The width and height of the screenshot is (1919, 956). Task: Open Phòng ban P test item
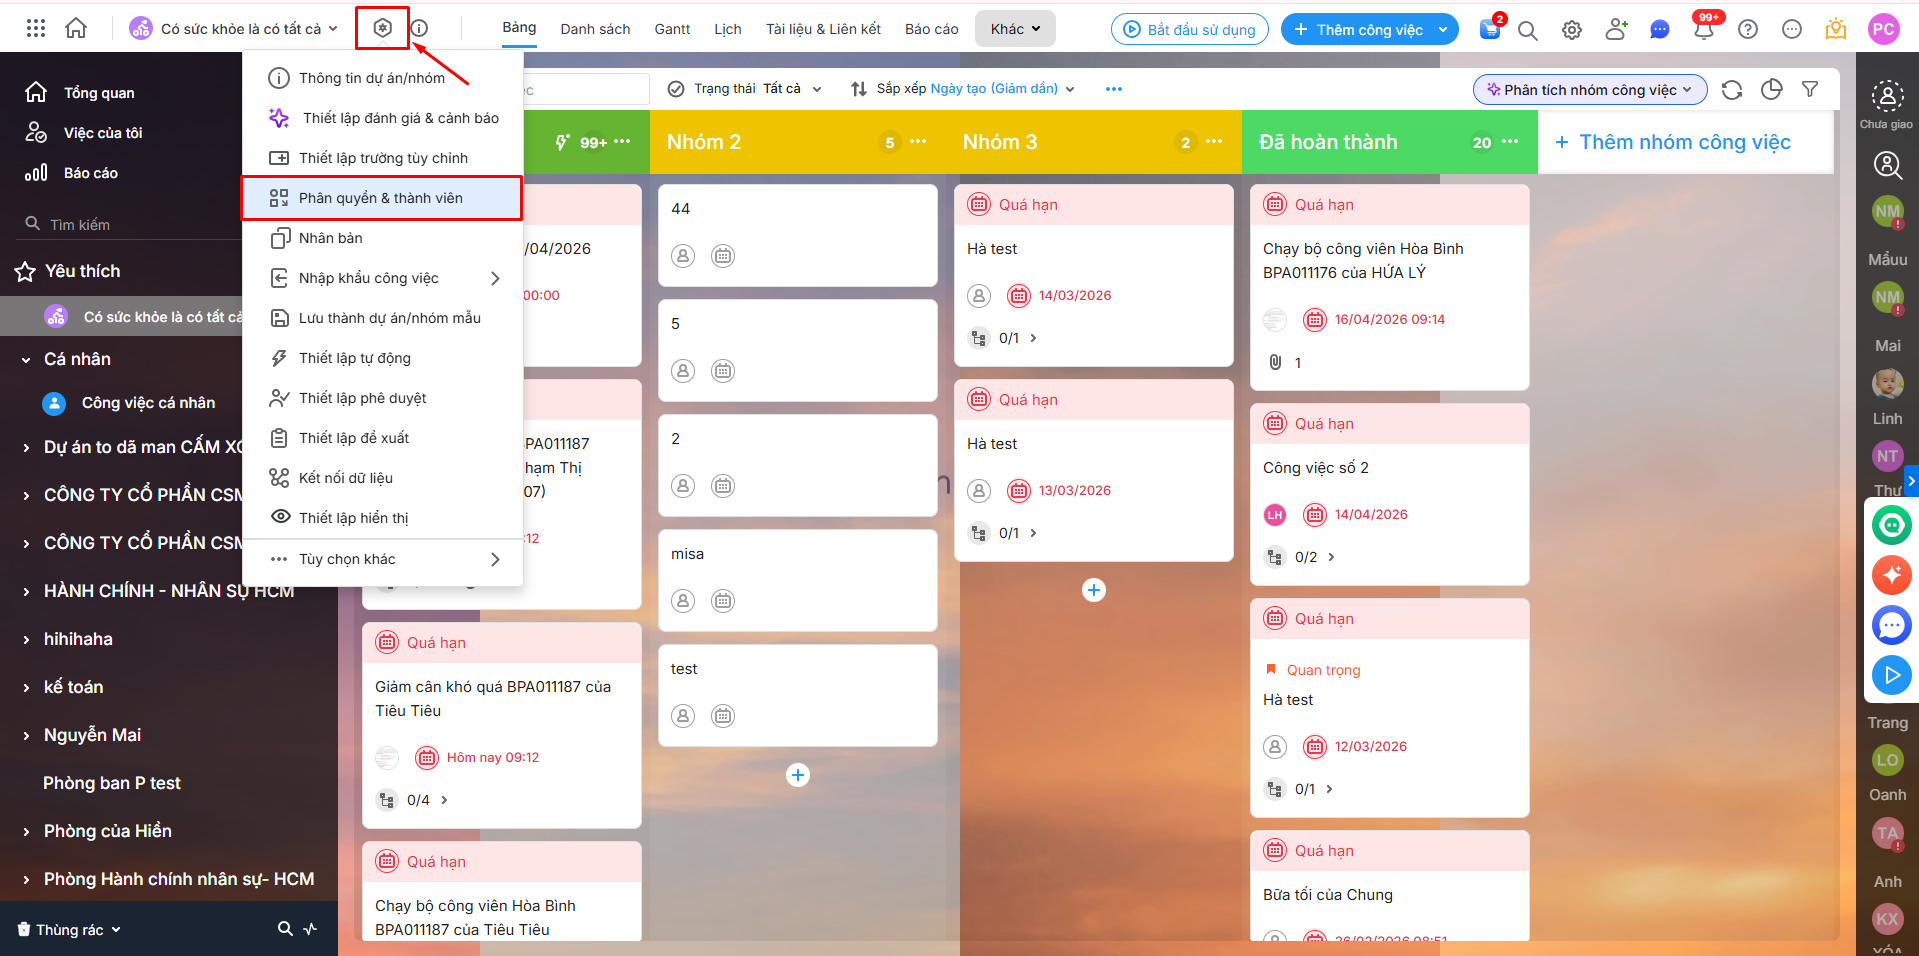pyautogui.click(x=112, y=783)
